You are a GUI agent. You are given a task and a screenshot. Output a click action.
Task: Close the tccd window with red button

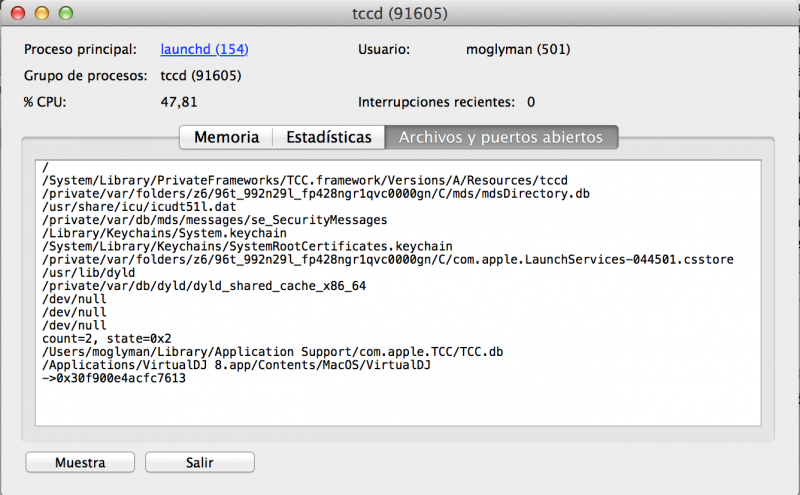click(18, 13)
